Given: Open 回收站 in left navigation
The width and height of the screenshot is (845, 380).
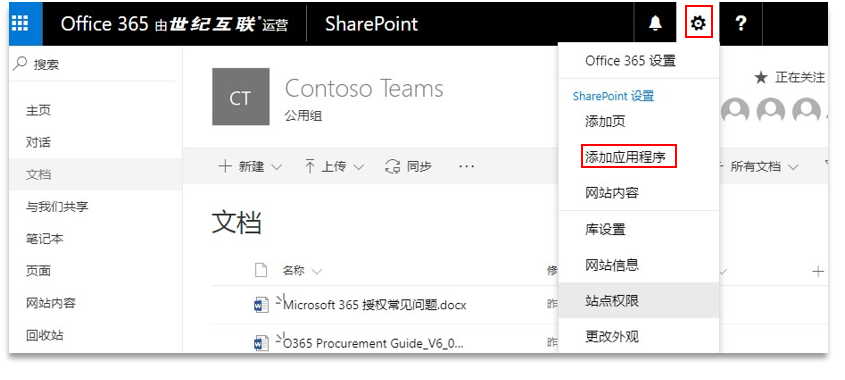Looking at the screenshot, I should pyautogui.click(x=45, y=335).
